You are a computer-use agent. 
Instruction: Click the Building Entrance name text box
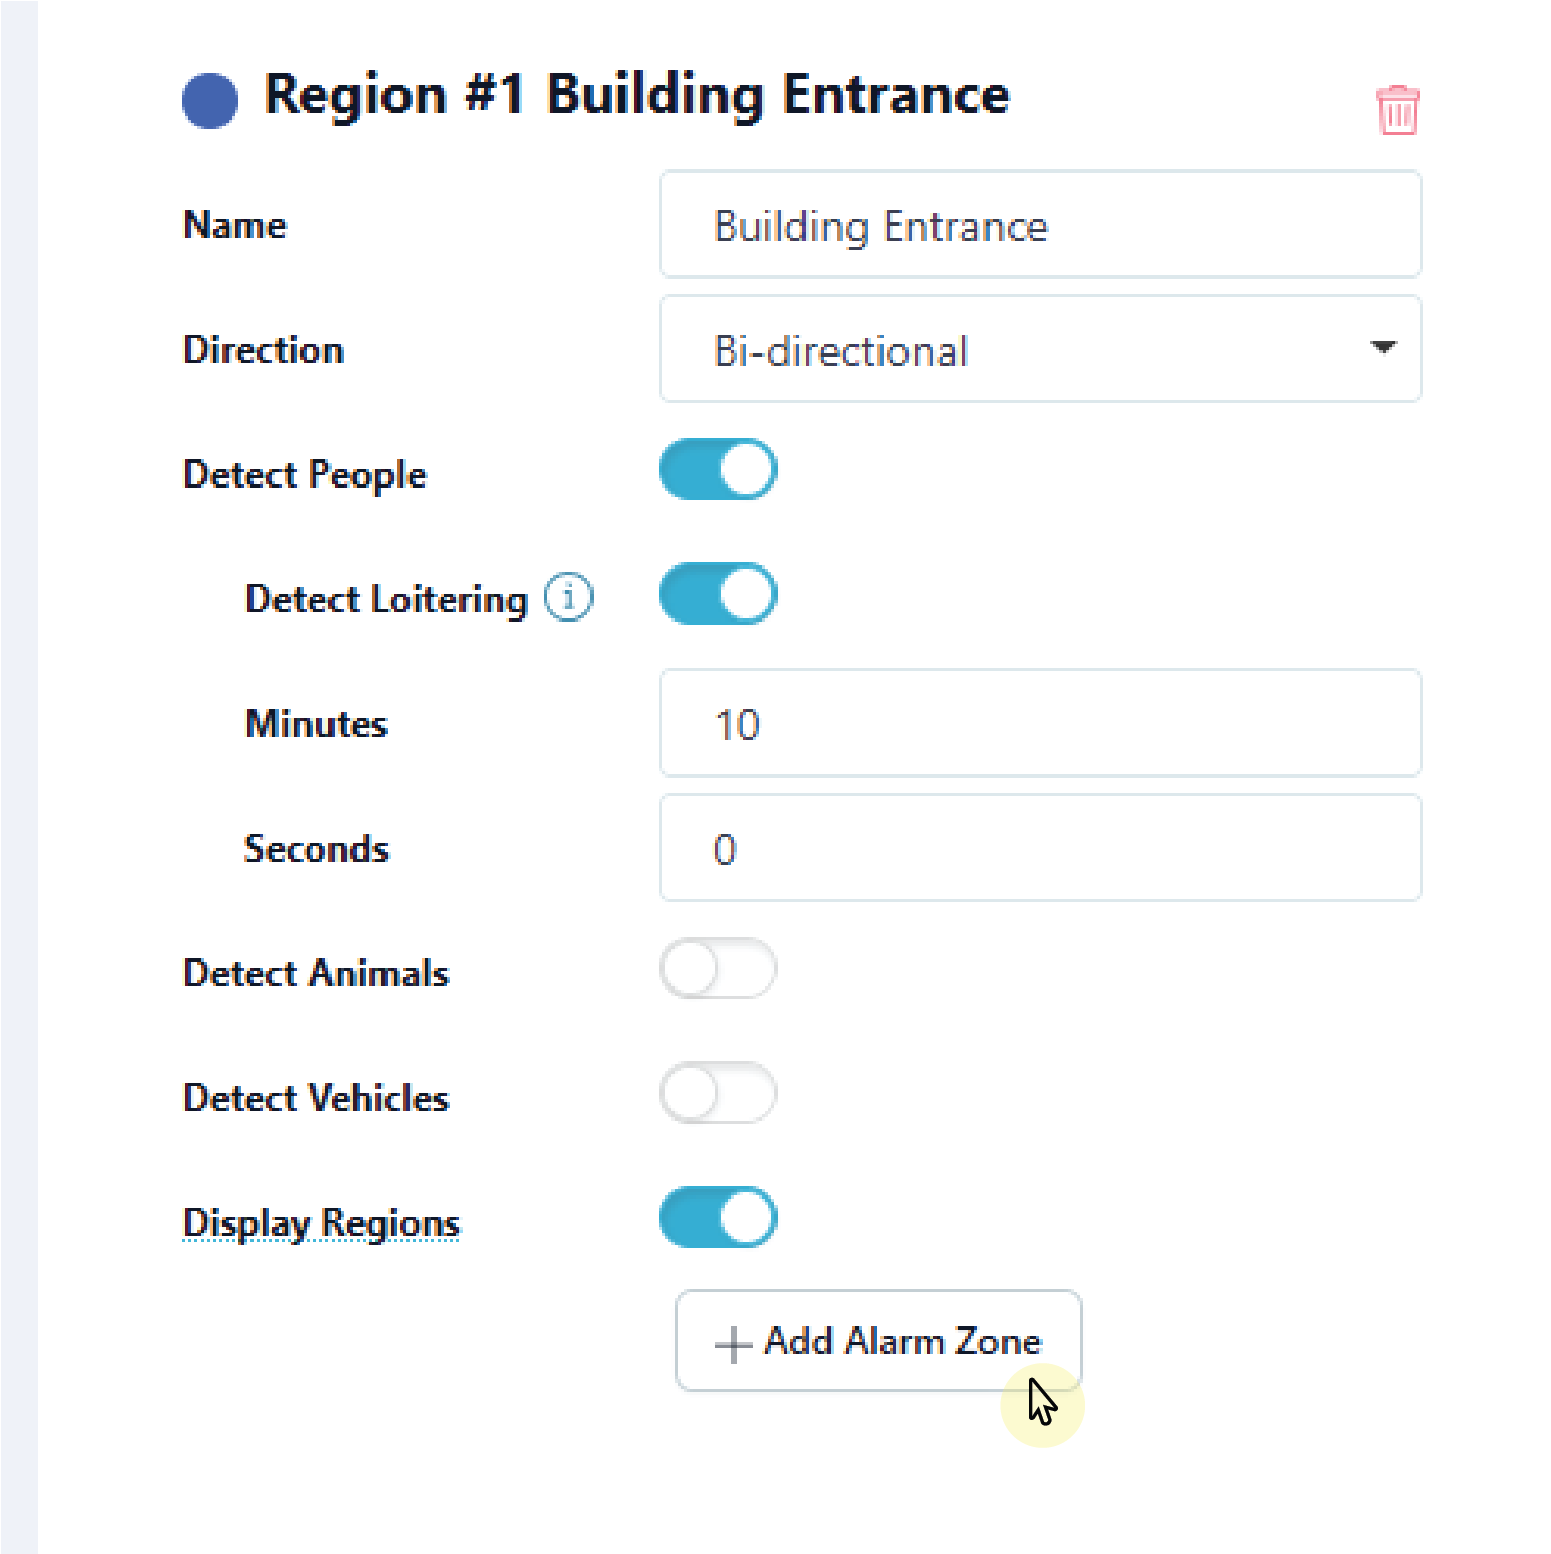point(1040,224)
